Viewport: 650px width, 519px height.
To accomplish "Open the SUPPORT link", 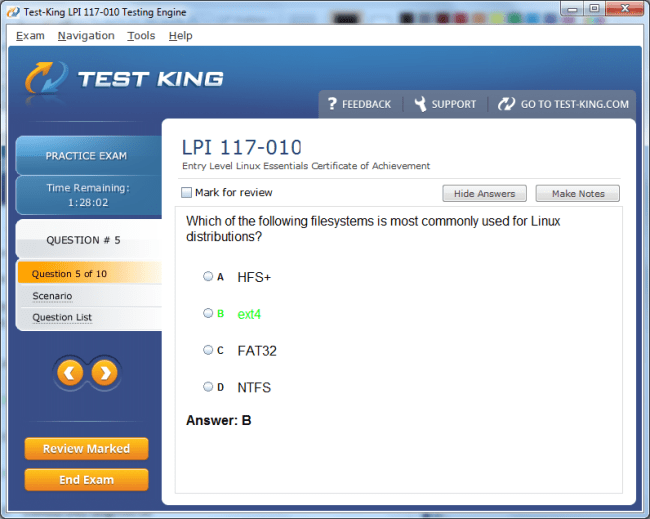I will point(454,104).
